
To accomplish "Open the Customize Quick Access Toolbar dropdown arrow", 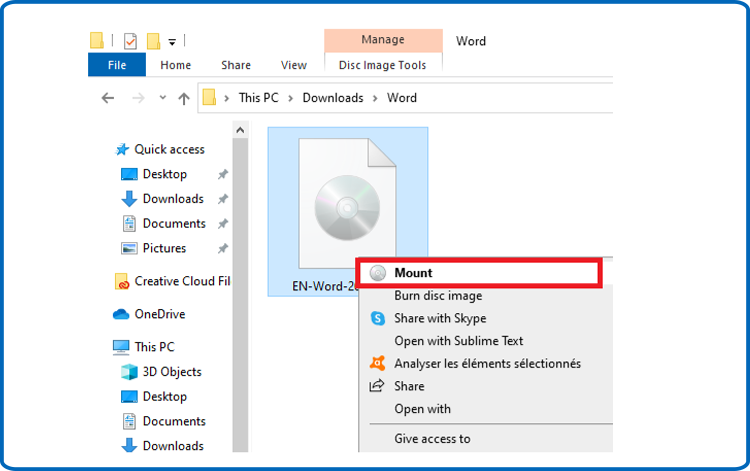I will 172,43.
